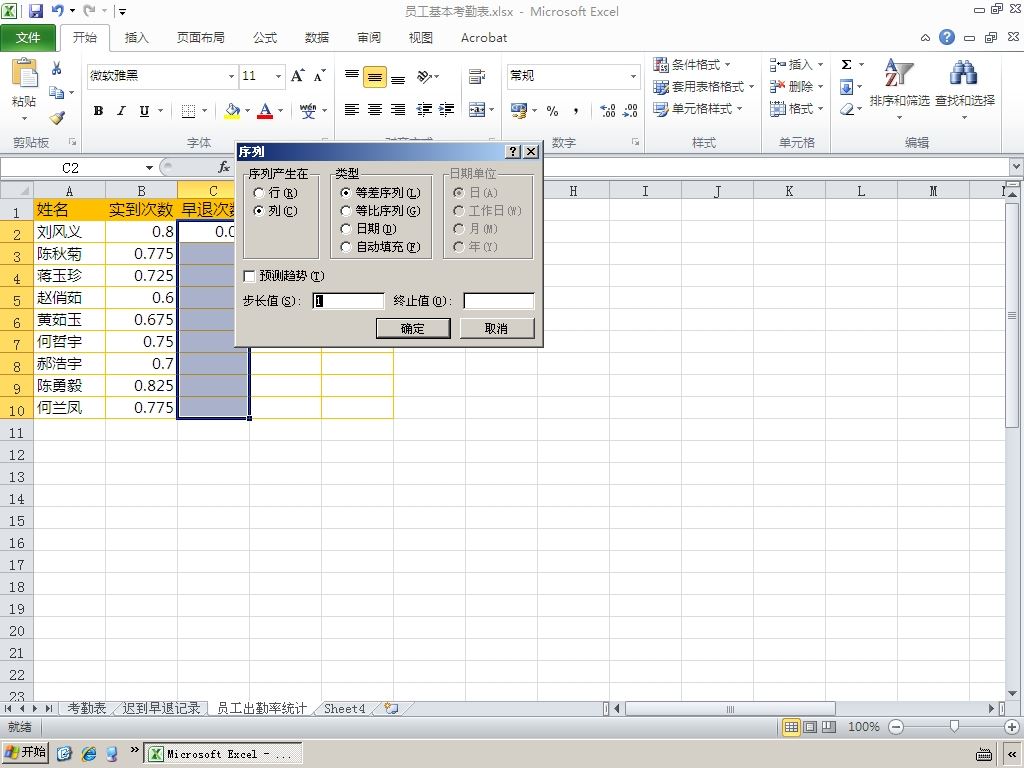
Task: Align text to the left
Action: [352, 110]
